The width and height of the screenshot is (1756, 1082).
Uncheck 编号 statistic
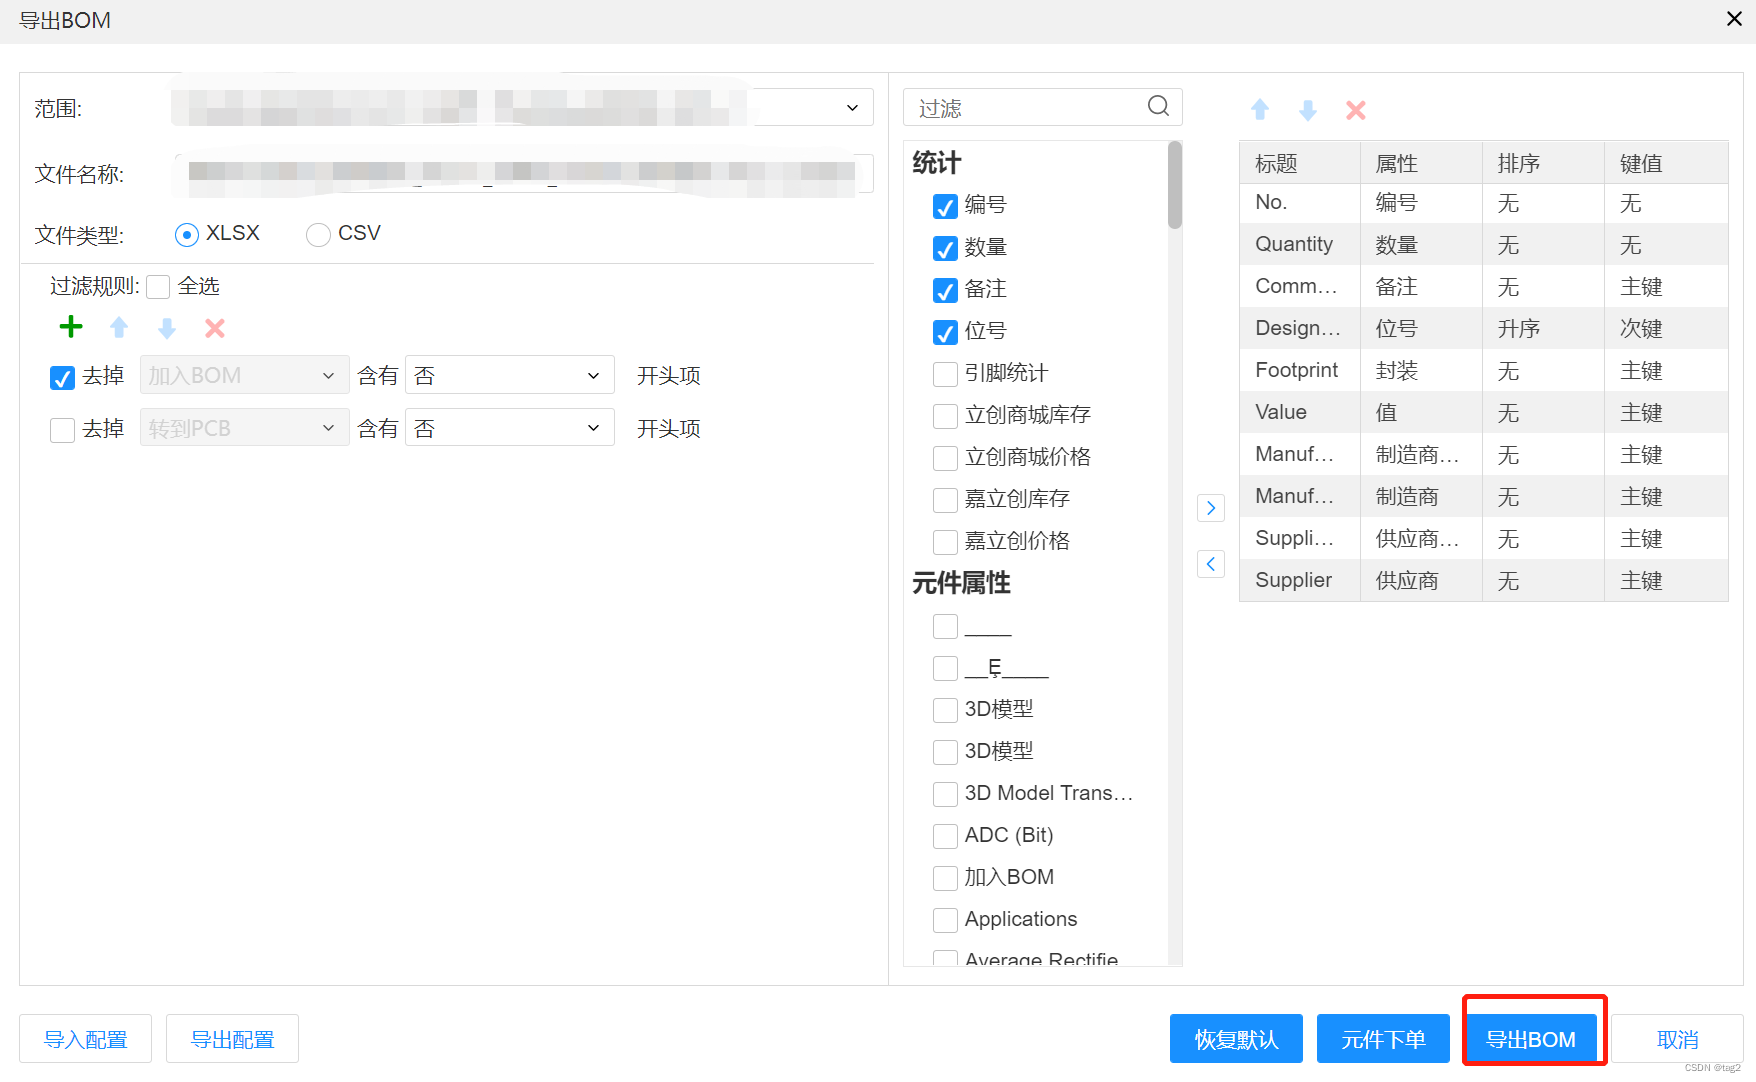(x=945, y=206)
